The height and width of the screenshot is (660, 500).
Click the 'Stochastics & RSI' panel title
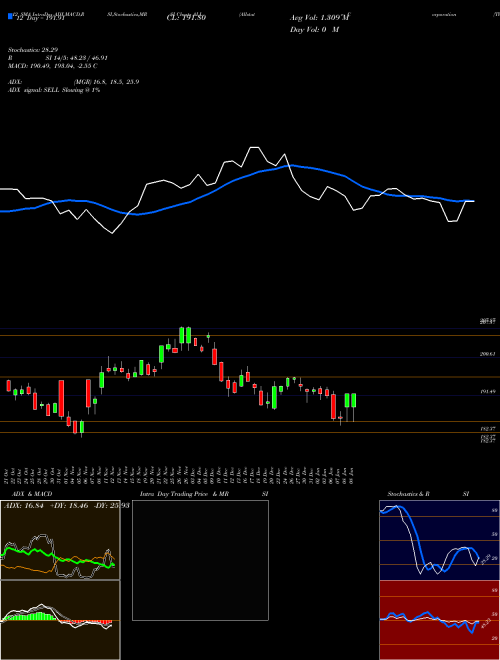(428, 494)
